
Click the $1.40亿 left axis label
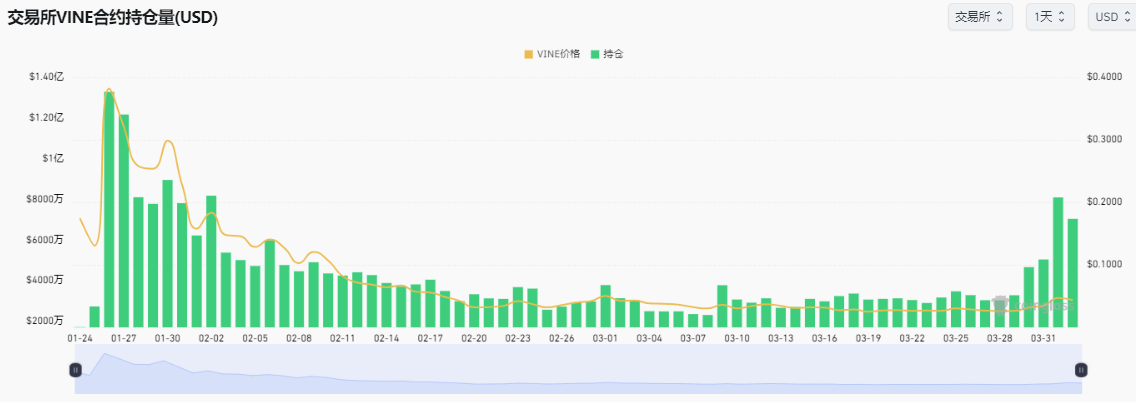pos(46,77)
